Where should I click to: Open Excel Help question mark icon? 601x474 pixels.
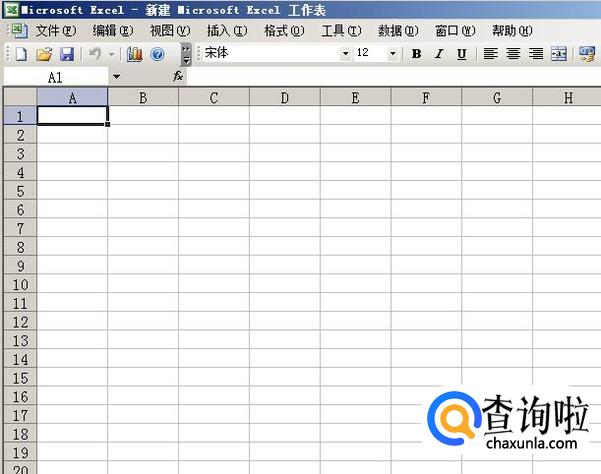(157, 54)
